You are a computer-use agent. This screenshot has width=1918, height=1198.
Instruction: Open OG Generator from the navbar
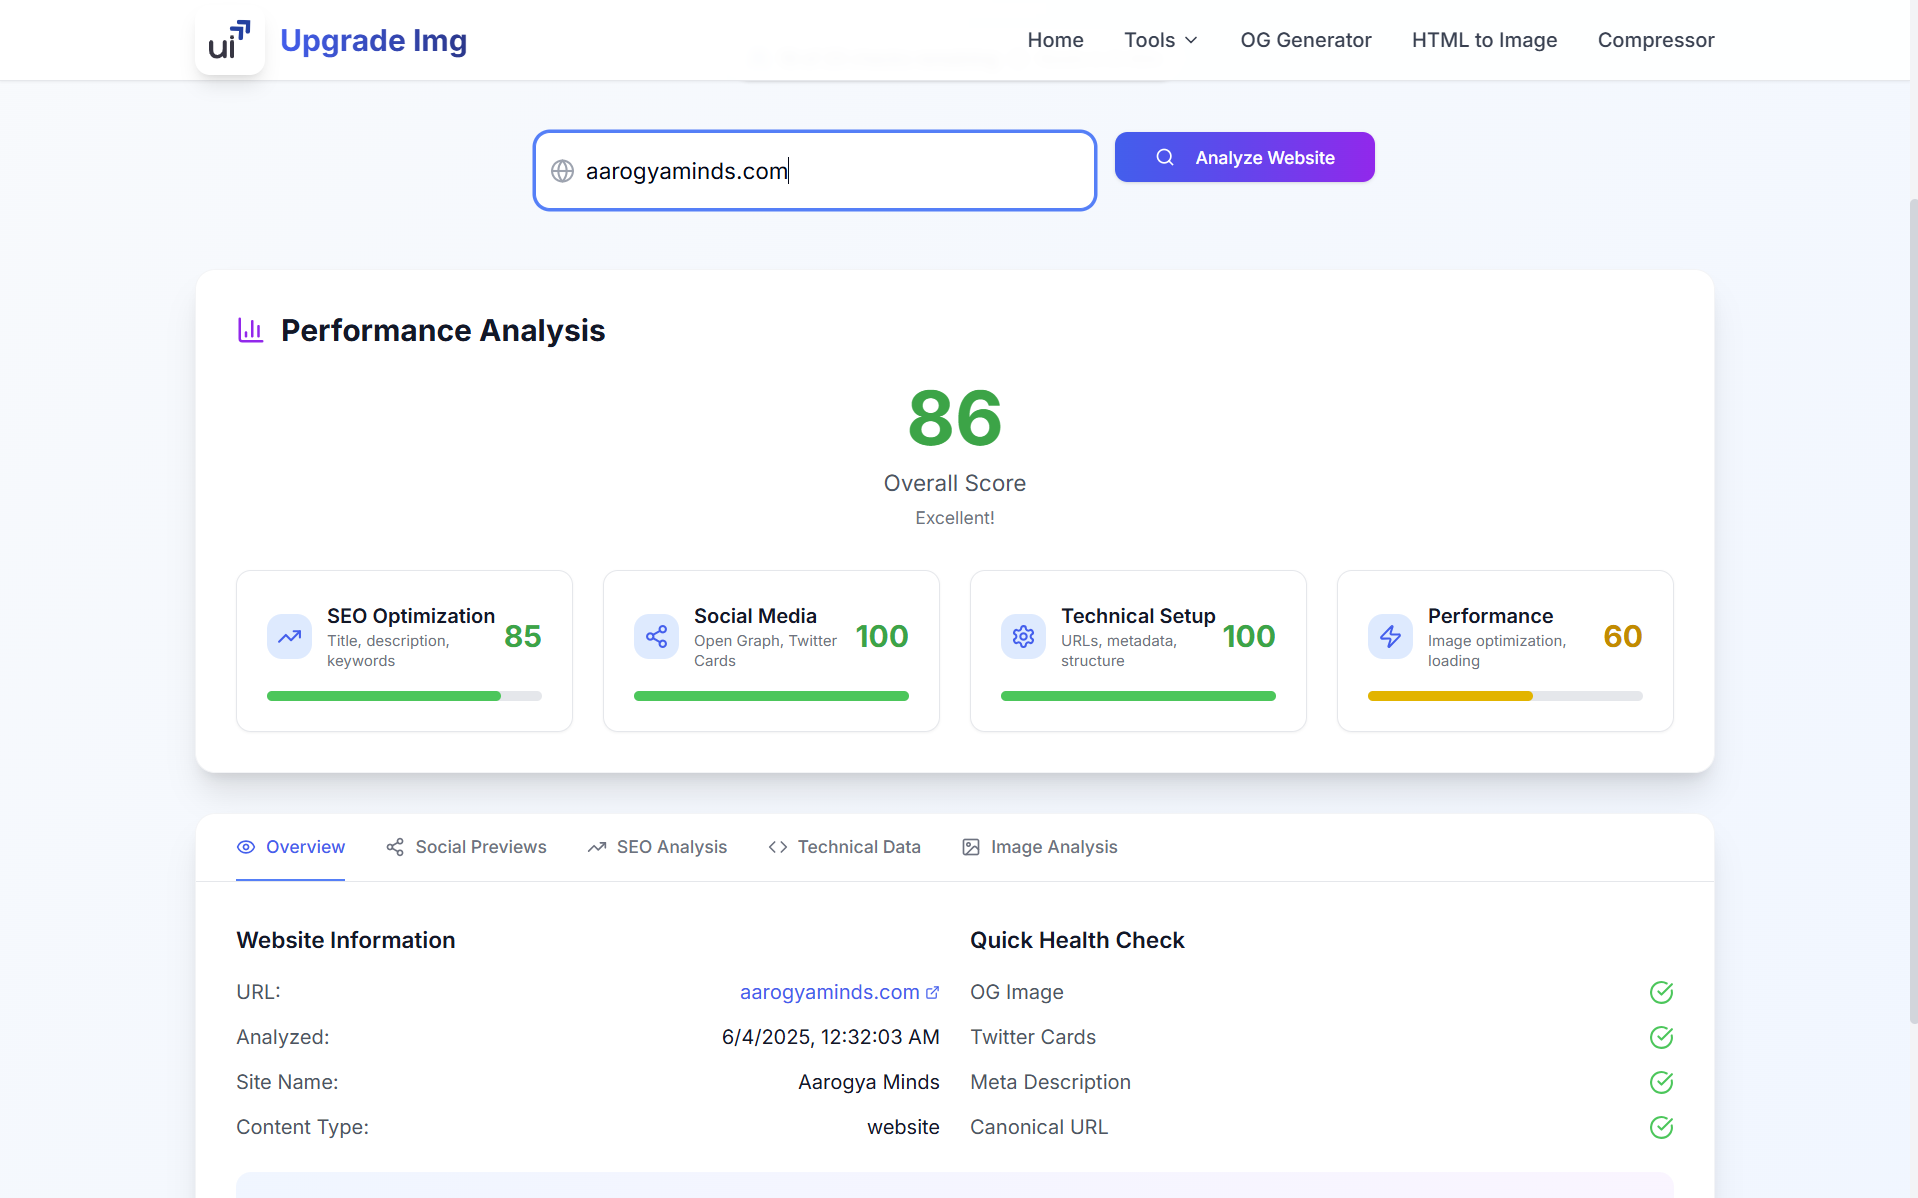1305,40
